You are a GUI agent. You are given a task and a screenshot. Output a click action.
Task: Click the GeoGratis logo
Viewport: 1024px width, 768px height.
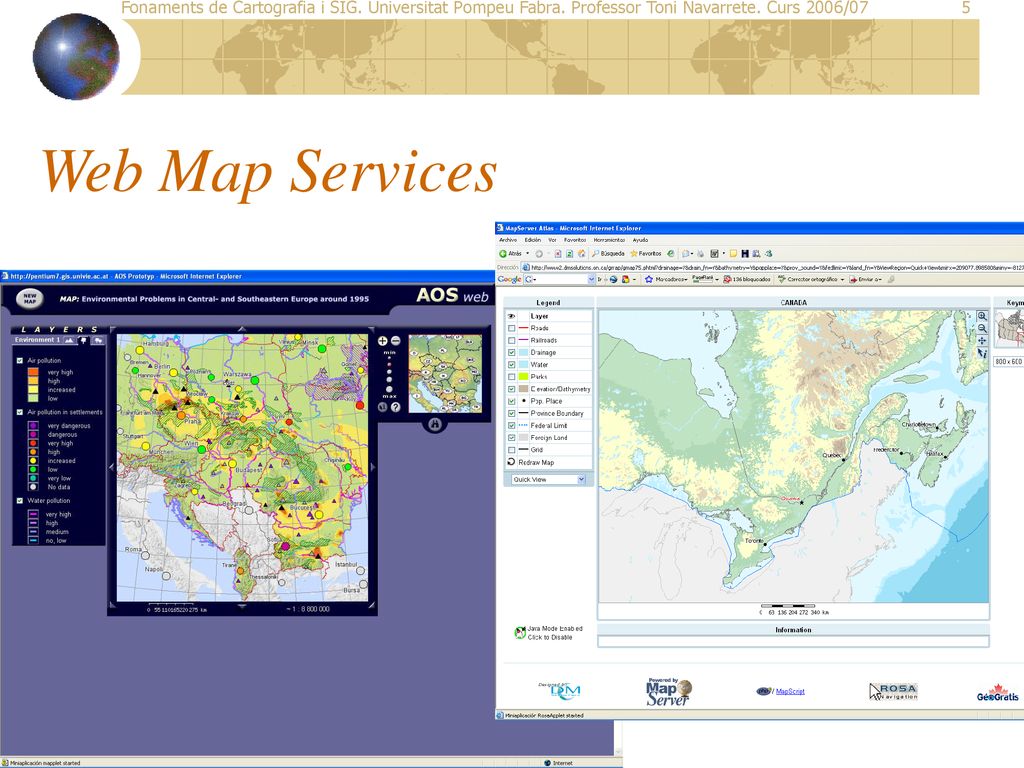click(997, 693)
